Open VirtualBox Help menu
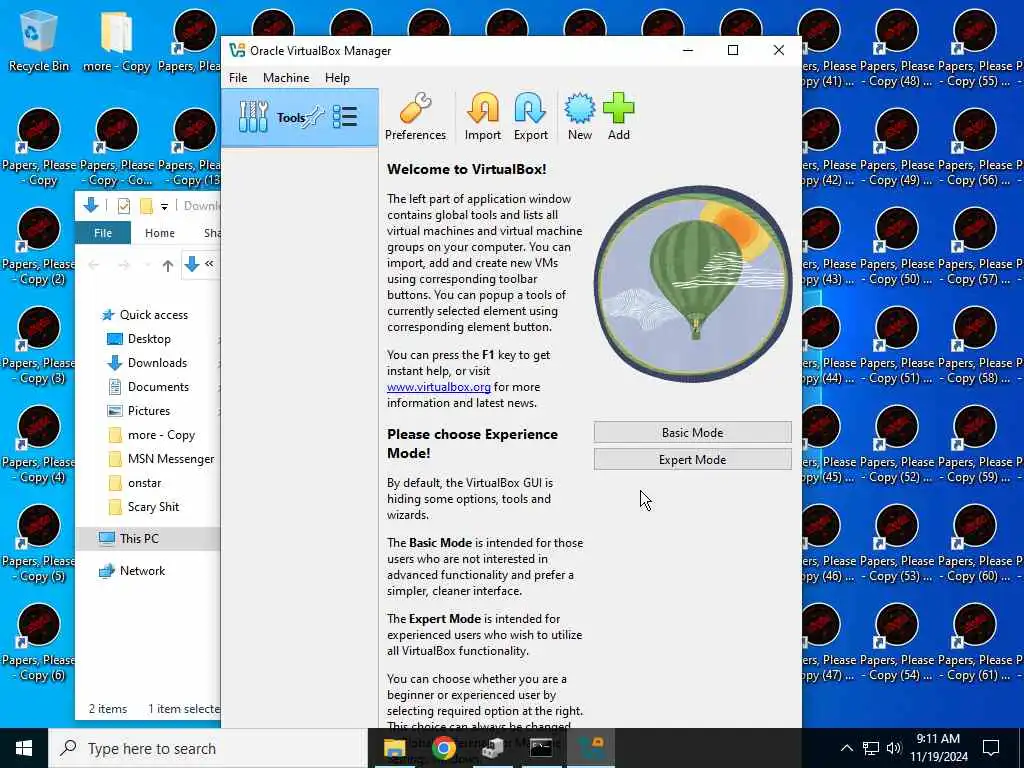The height and width of the screenshot is (768, 1024). click(337, 78)
